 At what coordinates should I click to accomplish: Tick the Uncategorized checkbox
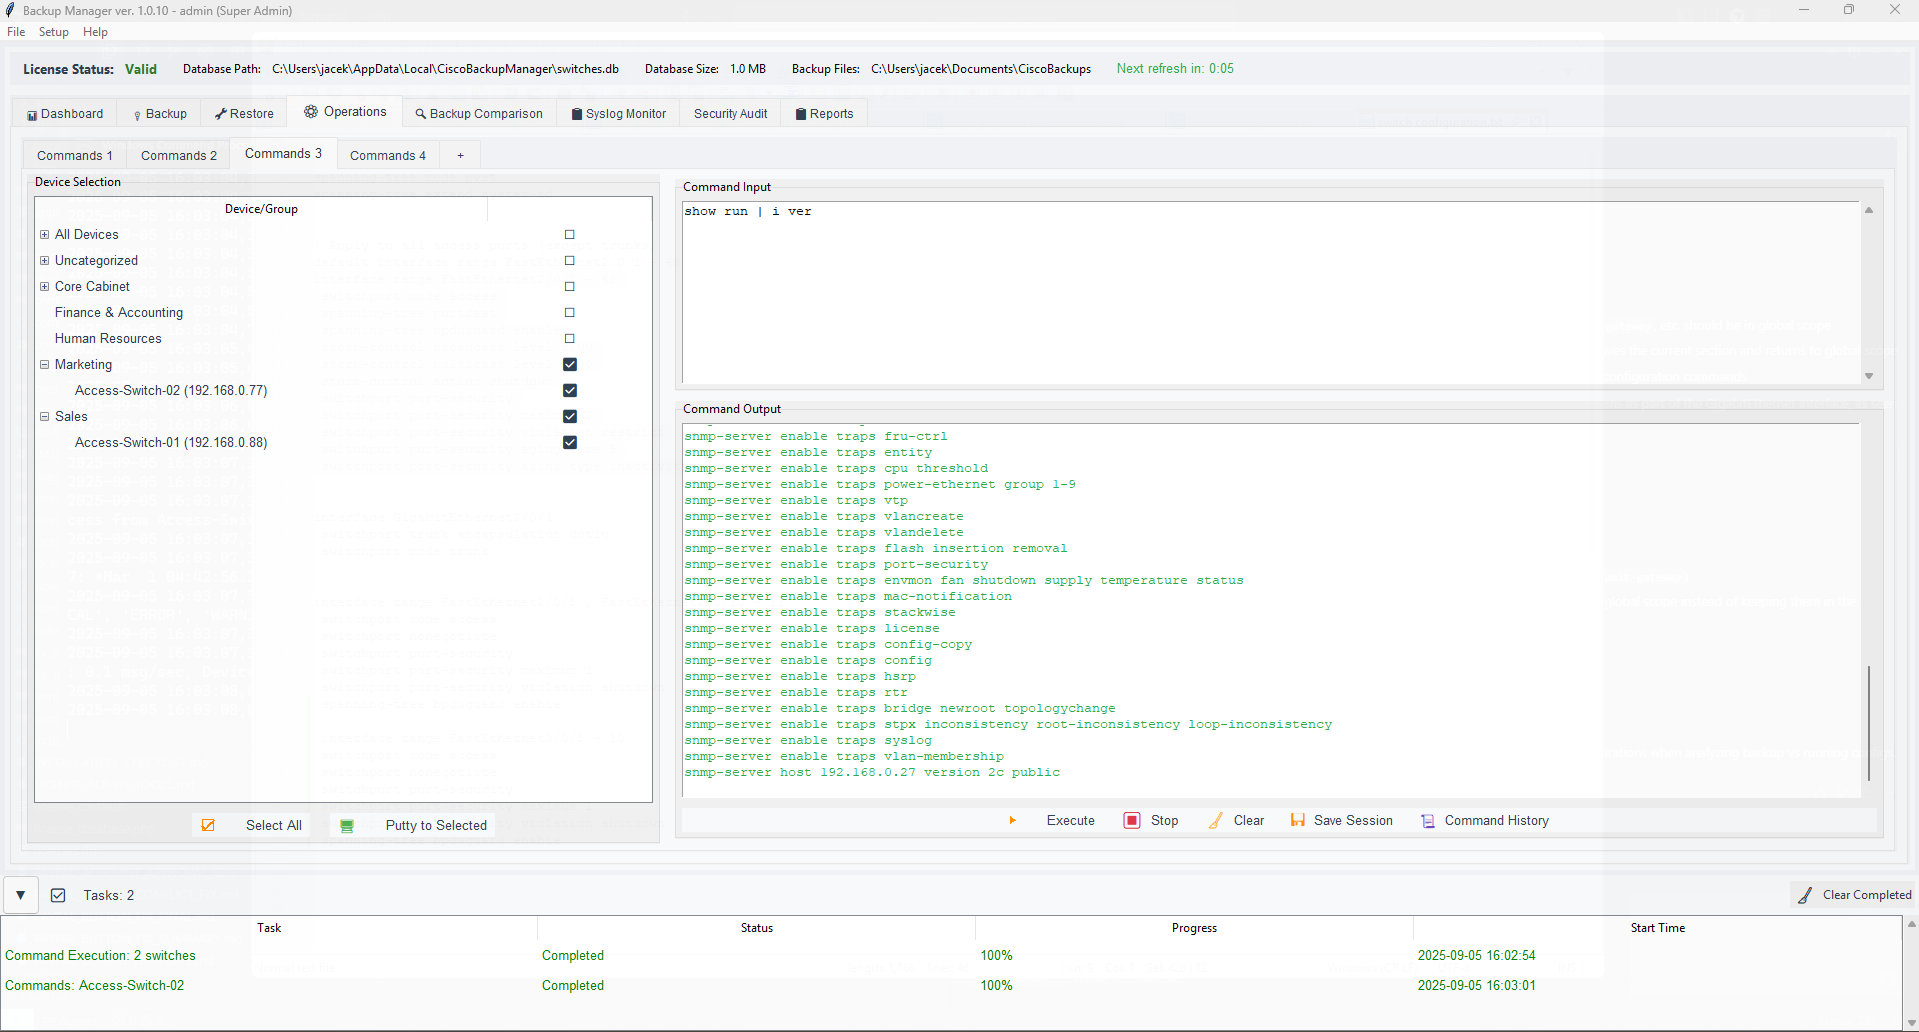(x=570, y=261)
